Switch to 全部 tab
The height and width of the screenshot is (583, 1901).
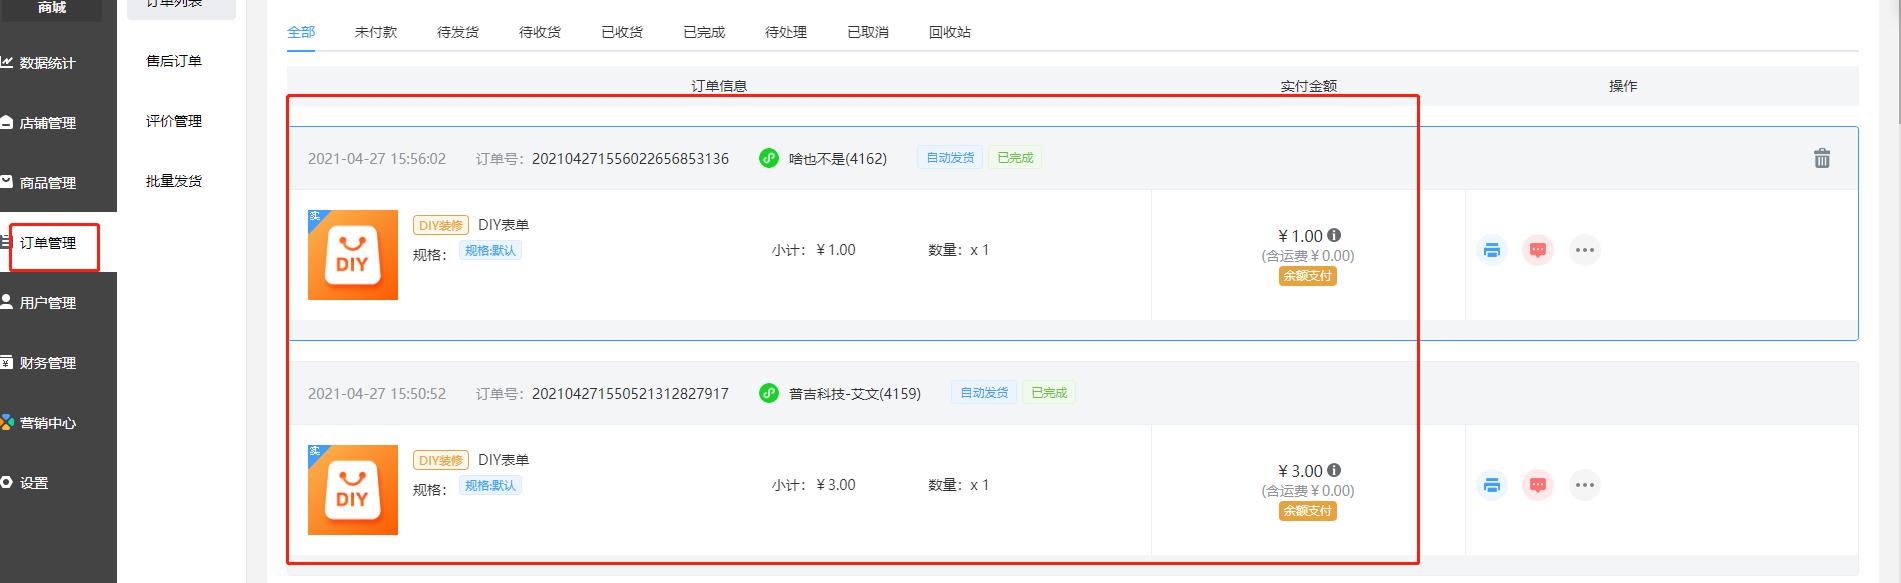tap(301, 32)
